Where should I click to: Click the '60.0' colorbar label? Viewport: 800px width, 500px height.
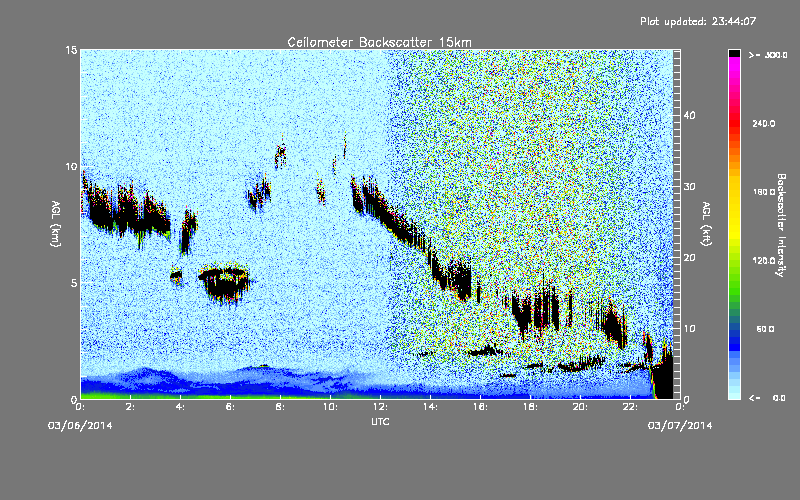[766, 329]
